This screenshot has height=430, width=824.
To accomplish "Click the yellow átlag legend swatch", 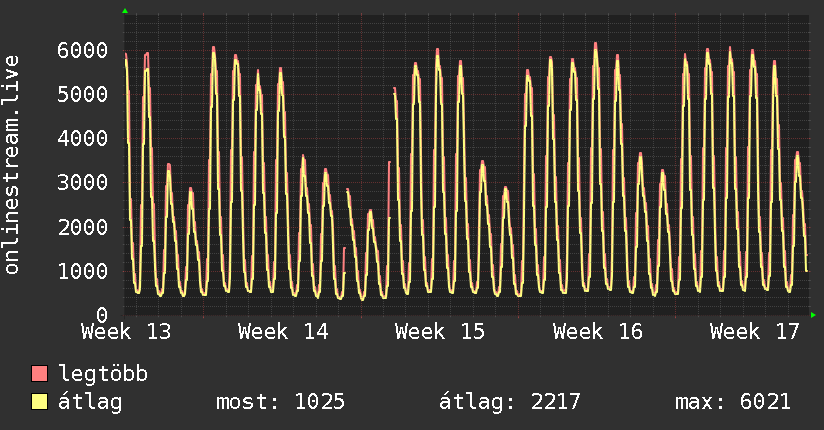I will [39, 402].
